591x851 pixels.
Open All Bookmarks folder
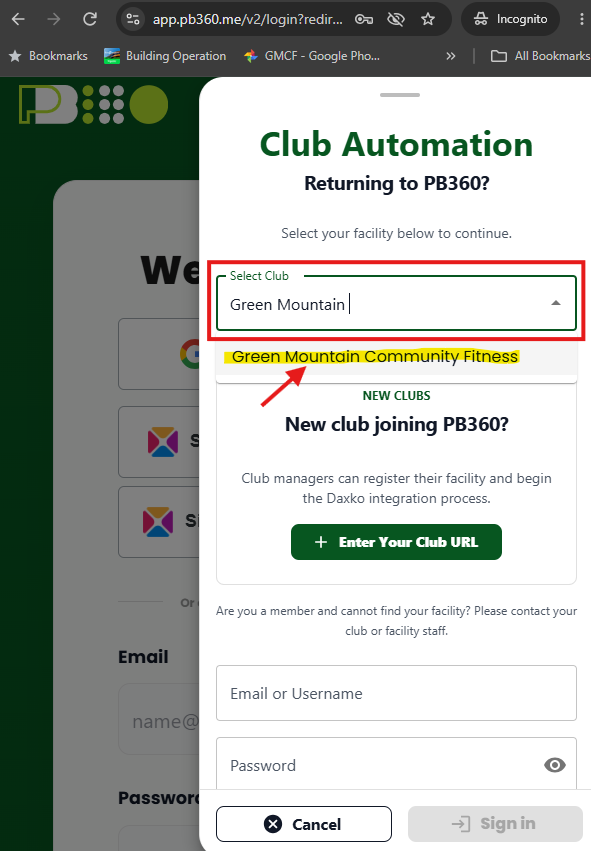[x=540, y=56]
